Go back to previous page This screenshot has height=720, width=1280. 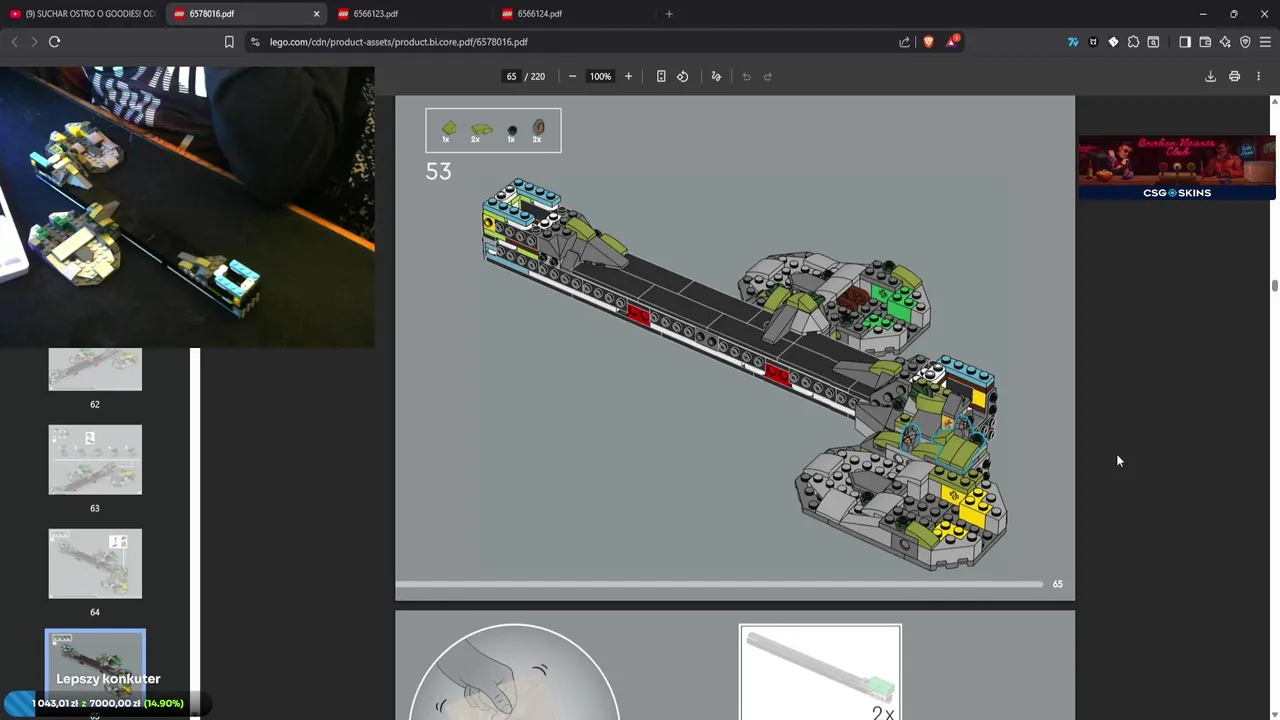(14, 42)
